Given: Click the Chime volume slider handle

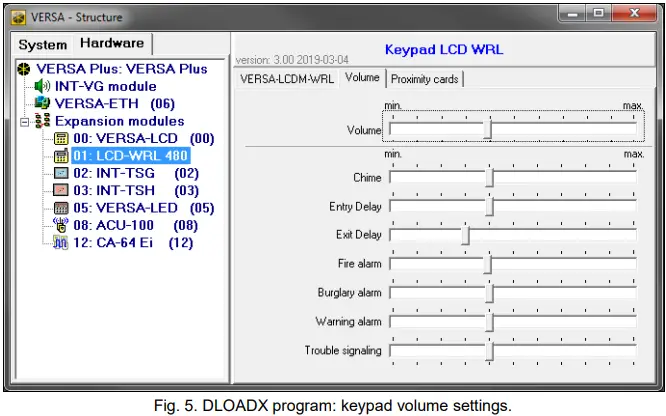Looking at the screenshot, I should (x=489, y=177).
